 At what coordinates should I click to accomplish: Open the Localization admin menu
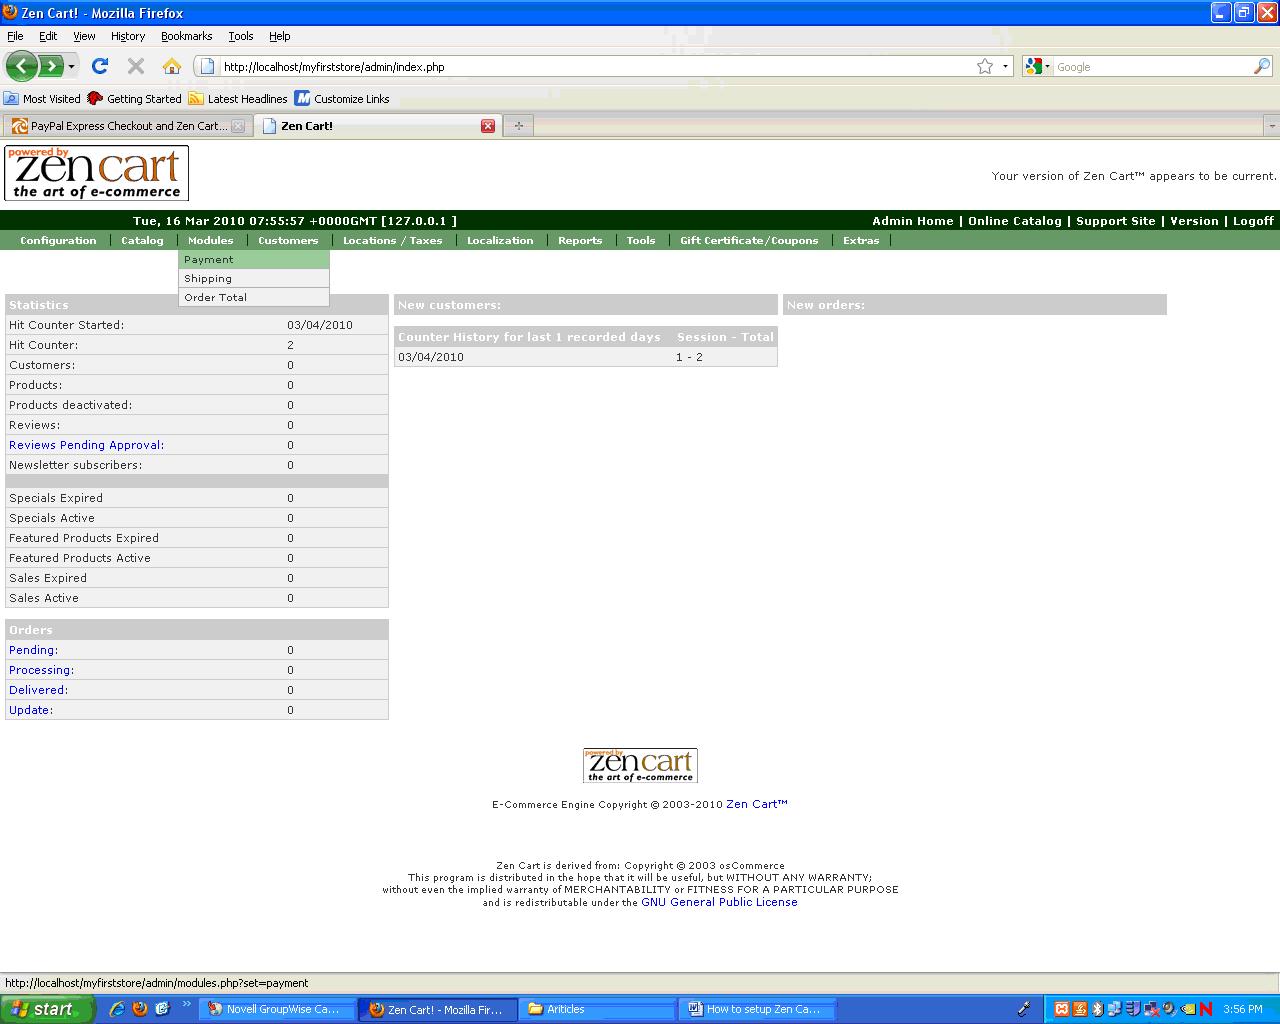point(500,241)
